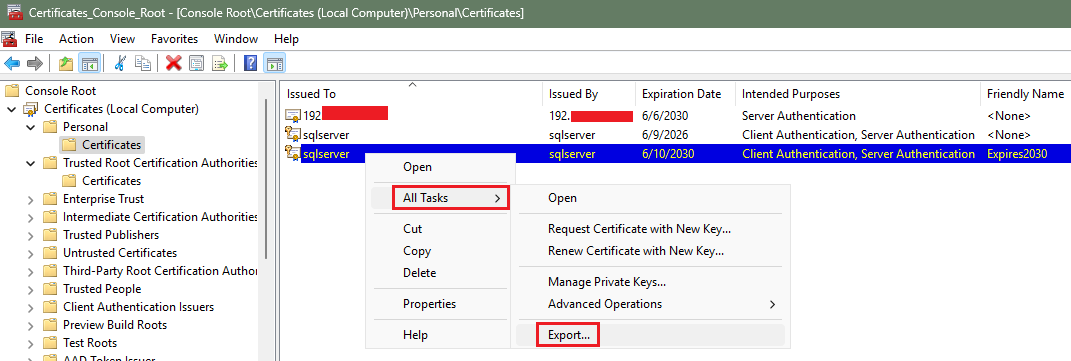Open the Action menu

point(75,39)
